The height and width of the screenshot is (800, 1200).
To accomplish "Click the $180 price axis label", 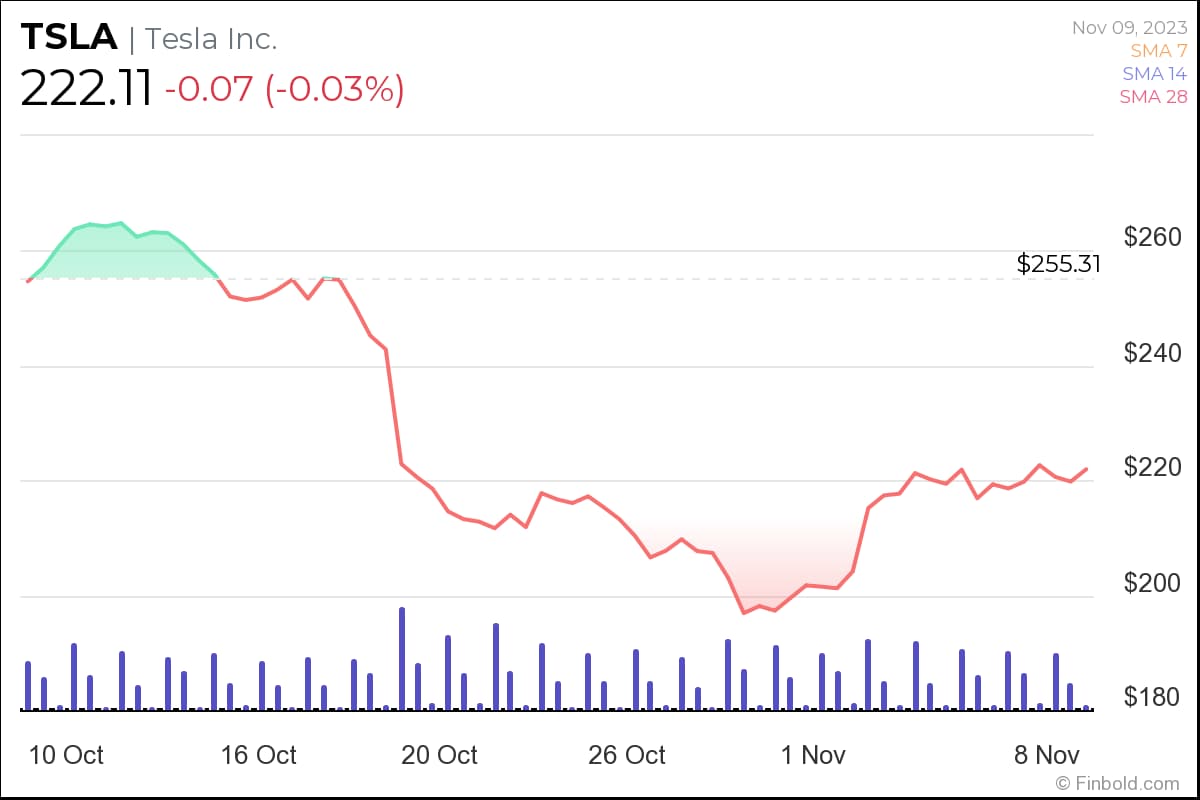I will click(1152, 697).
